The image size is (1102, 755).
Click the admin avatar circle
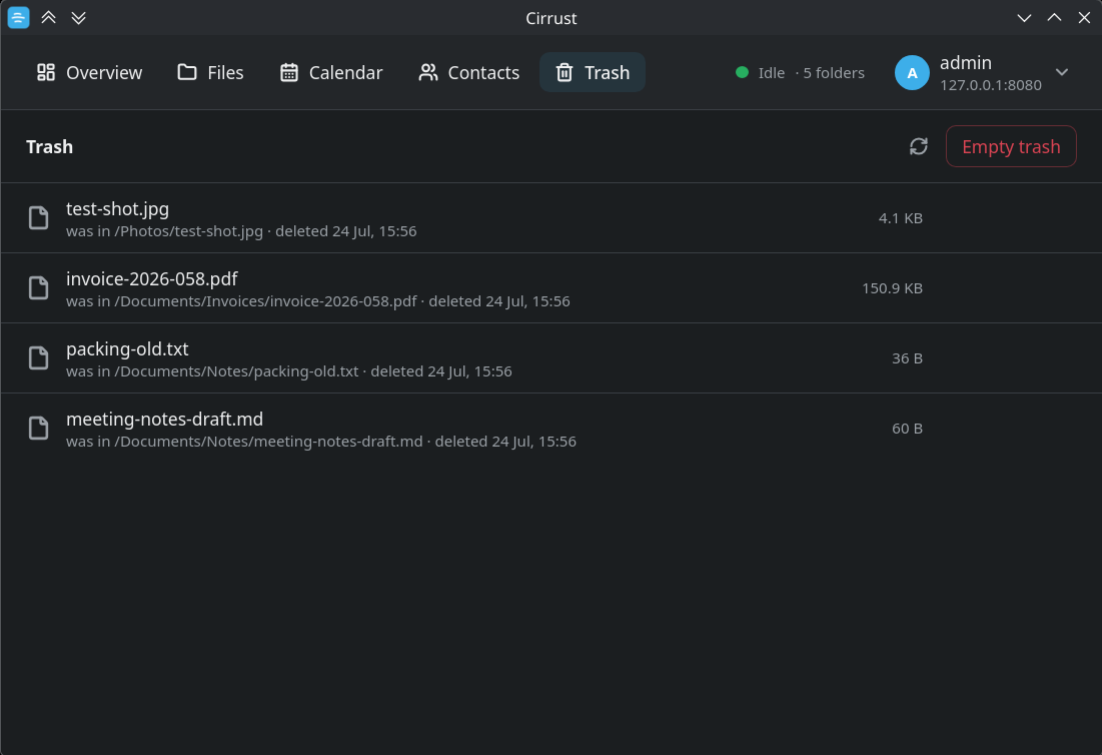click(x=912, y=72)
